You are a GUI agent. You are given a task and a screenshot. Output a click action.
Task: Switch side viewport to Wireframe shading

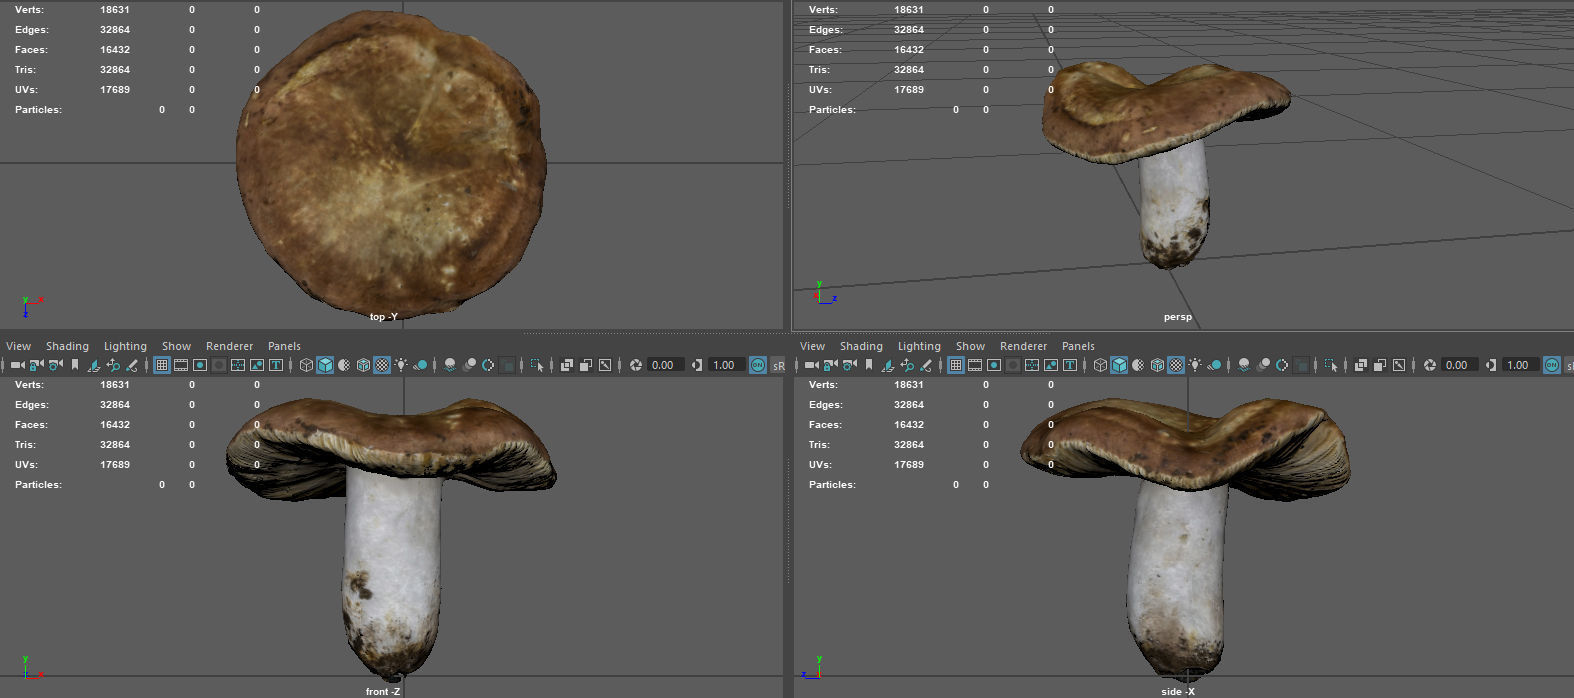point(1101,365)
